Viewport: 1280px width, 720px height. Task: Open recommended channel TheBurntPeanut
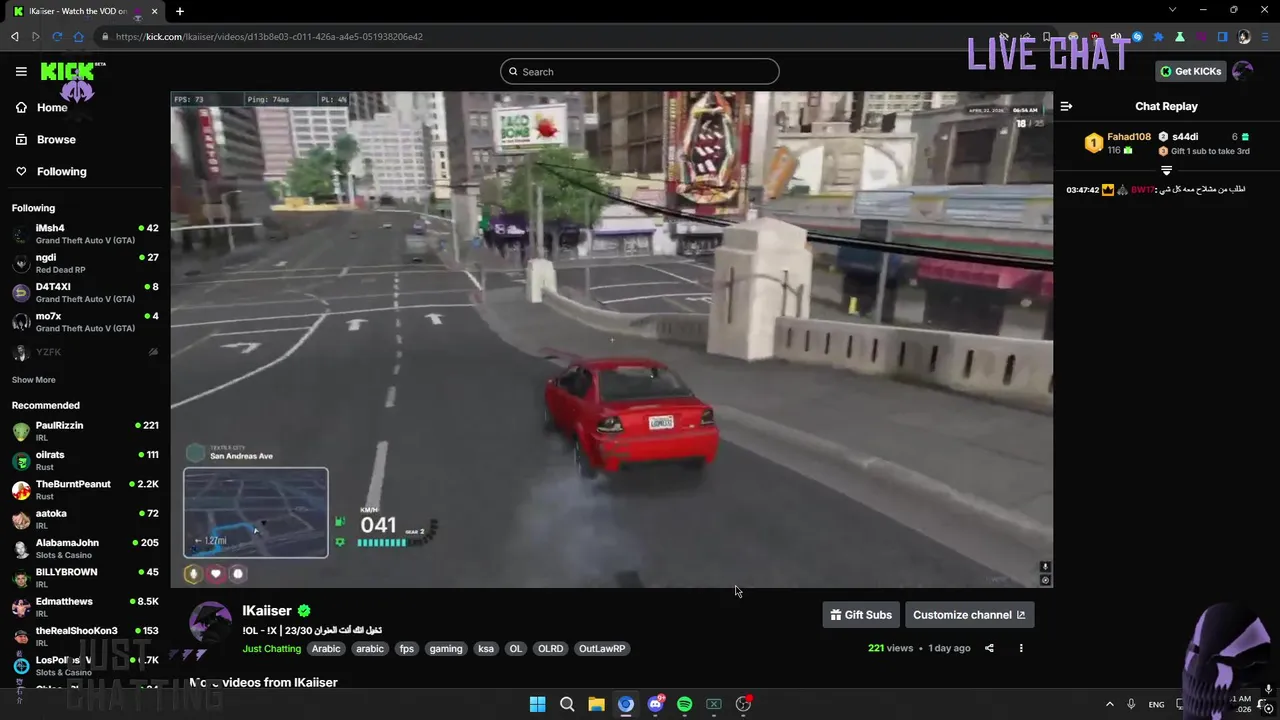pos(85,490)
